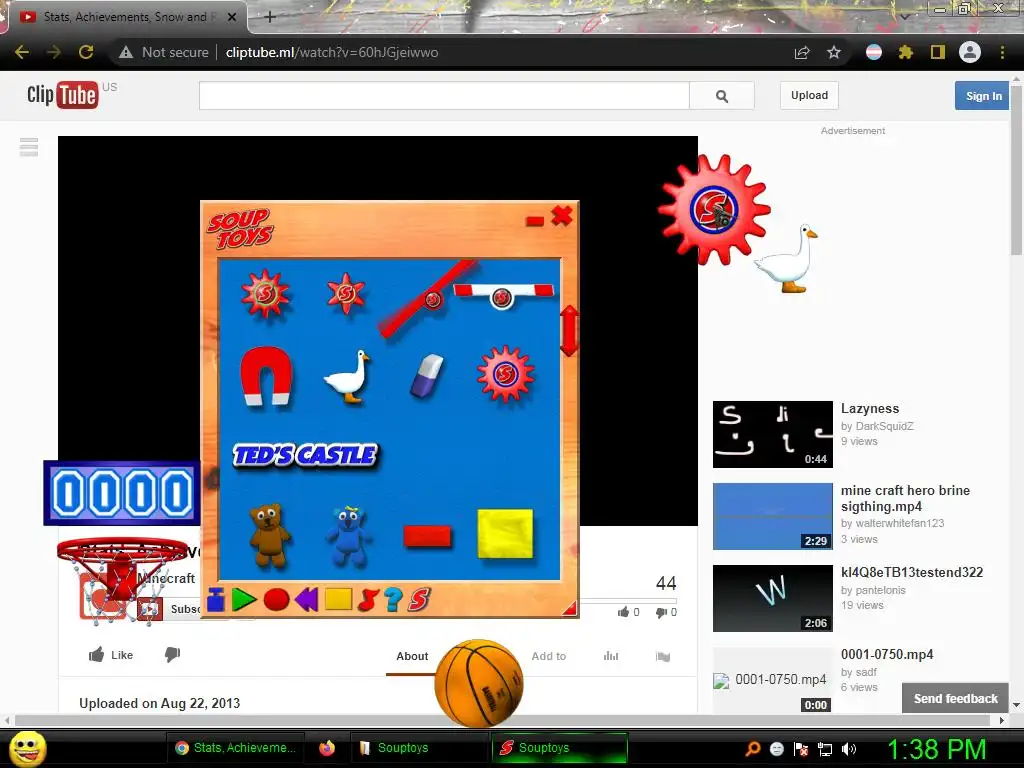This screenshot has width=1024, height=768.
Task: Click the volume speaker icon in system tray
Action: click(x=849, y=749)
